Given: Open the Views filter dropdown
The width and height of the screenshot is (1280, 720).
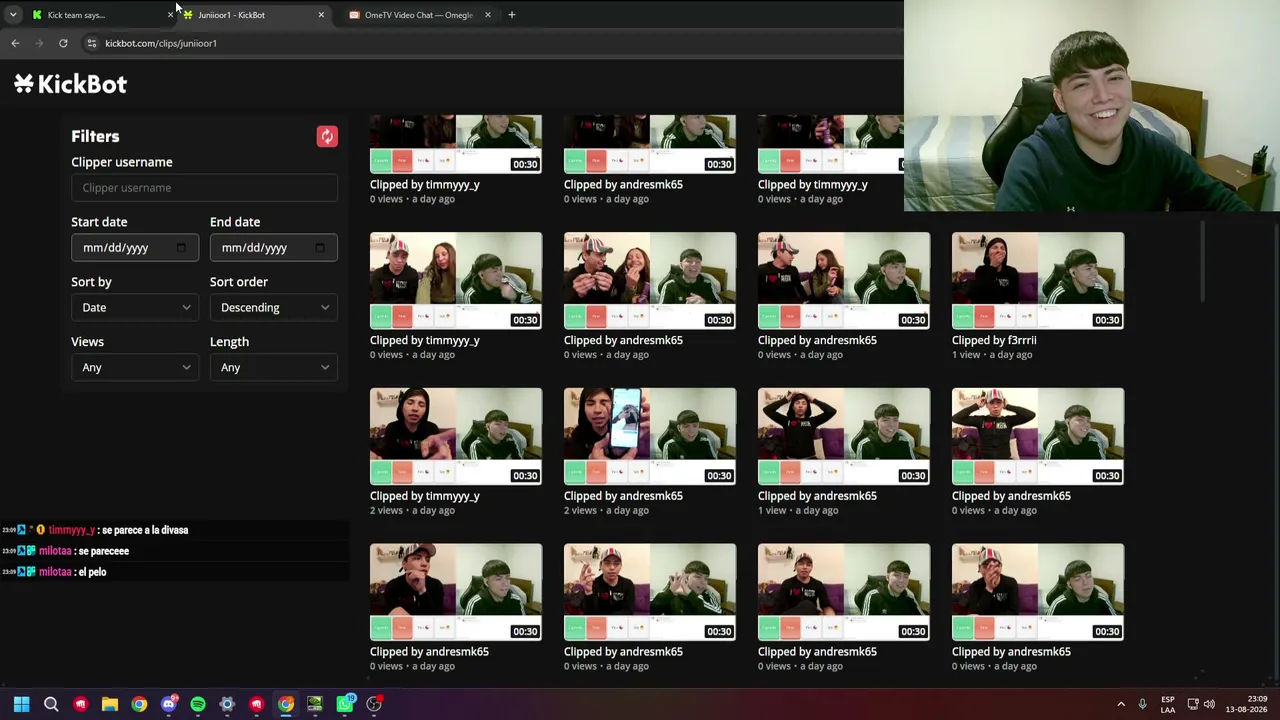Looking at the screenshot, I should click(x=135, y=368).
